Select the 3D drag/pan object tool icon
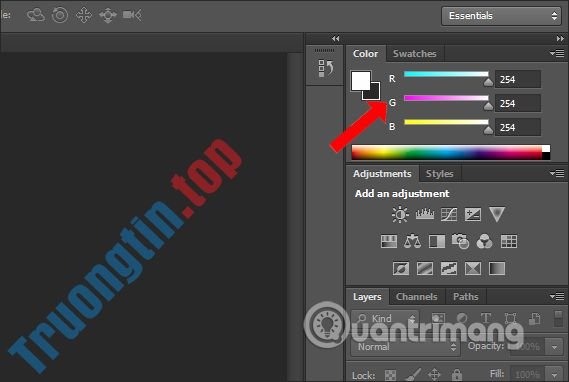 tap(84, 16)
